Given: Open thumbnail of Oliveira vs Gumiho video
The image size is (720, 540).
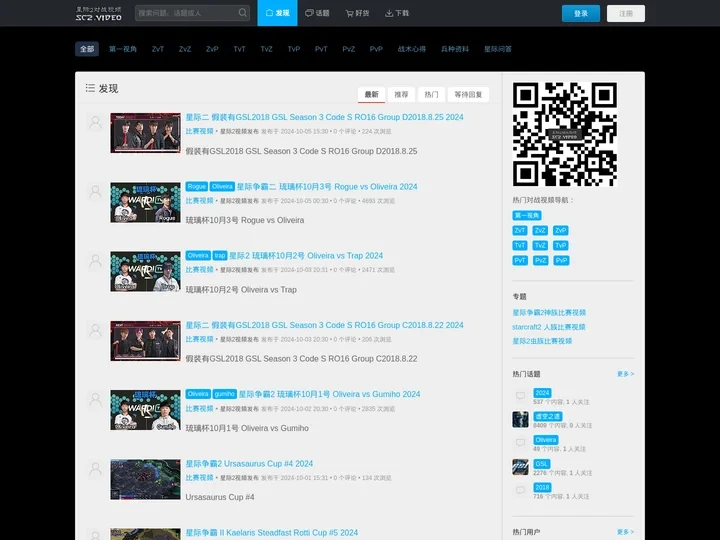Looking at the screenshot, I should [146, 410].
